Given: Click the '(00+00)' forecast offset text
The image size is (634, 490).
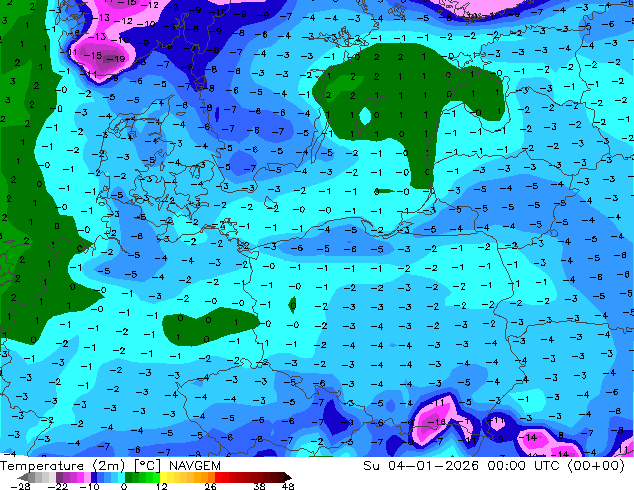Looking at the screenshot, I should pyautogui.click(x=596, y=466).
